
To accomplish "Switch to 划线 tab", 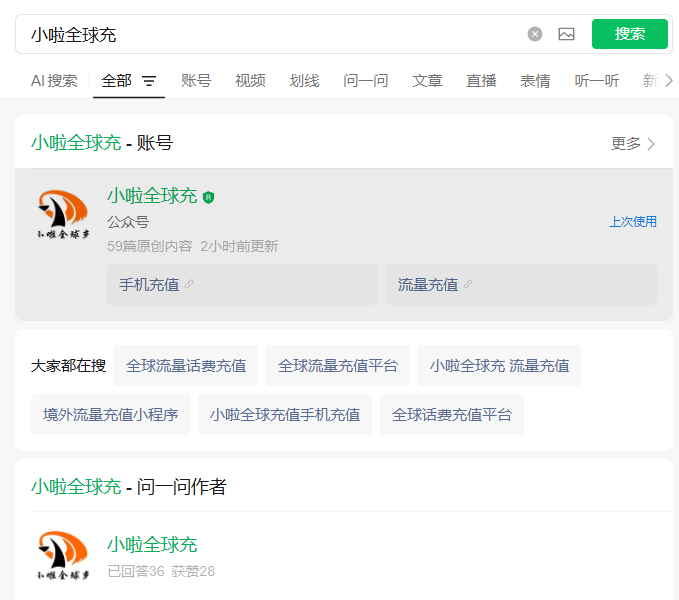I will pyautogui.click(x=304, y=81).
